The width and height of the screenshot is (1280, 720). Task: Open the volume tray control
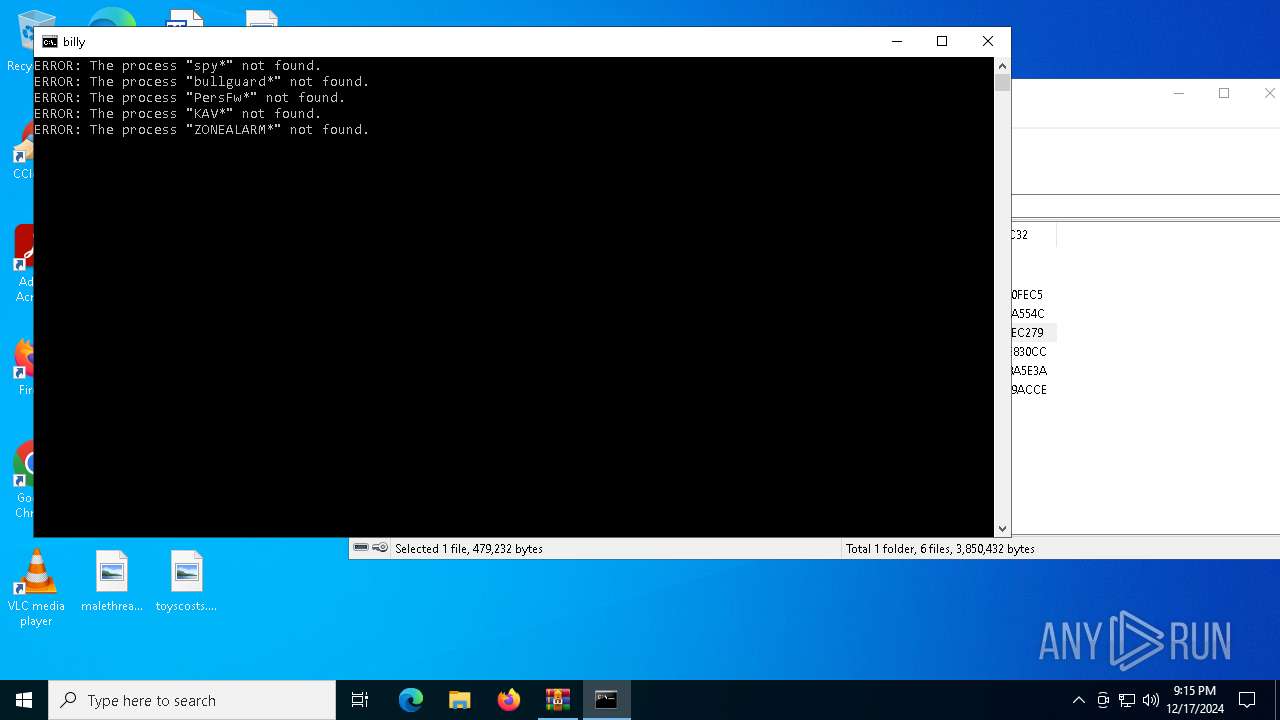pos(1151,700)
